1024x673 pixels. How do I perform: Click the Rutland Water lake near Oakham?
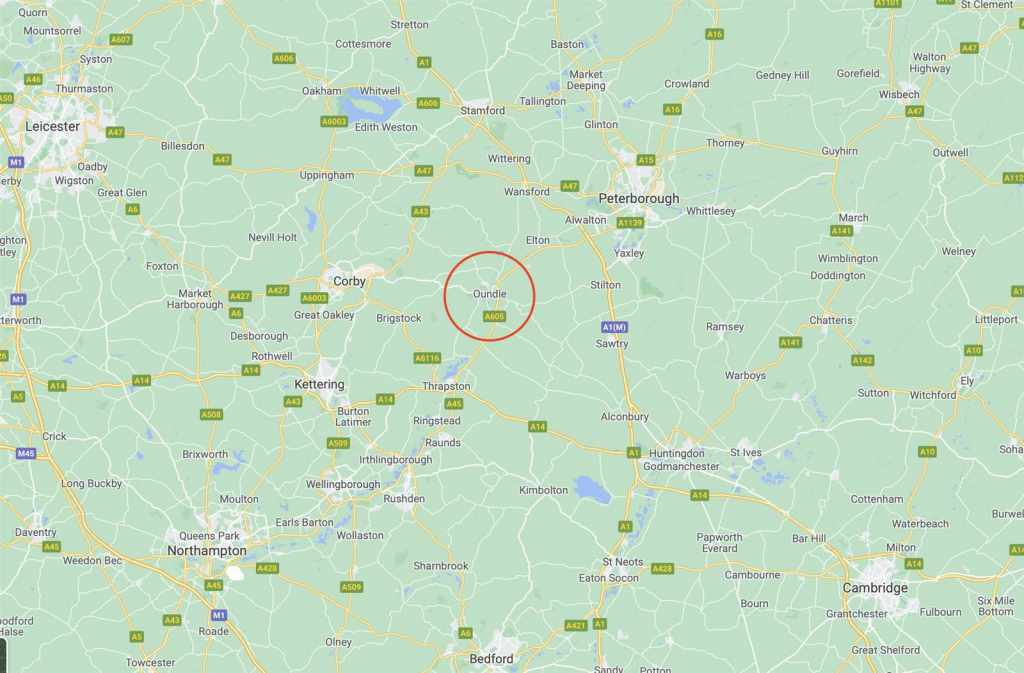372,106
